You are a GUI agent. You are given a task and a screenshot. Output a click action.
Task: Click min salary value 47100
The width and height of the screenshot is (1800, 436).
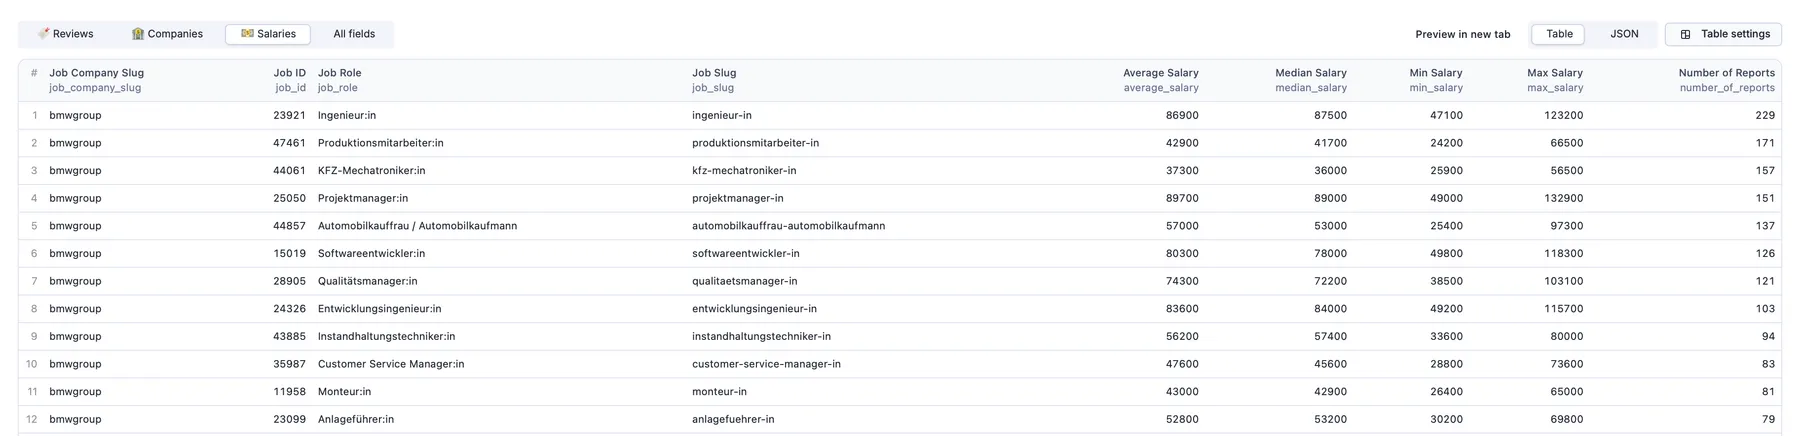(1446, 115)
